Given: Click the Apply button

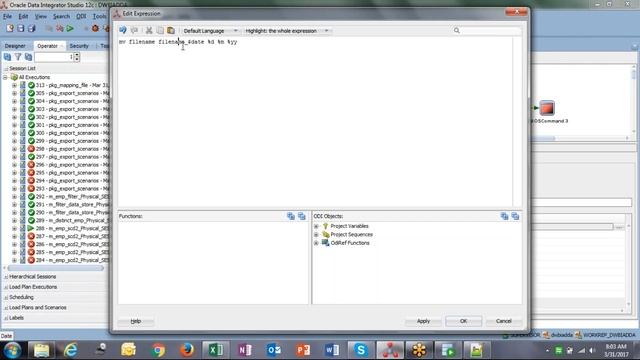Looking at the screenshot, I should click(x=423, y=321).
